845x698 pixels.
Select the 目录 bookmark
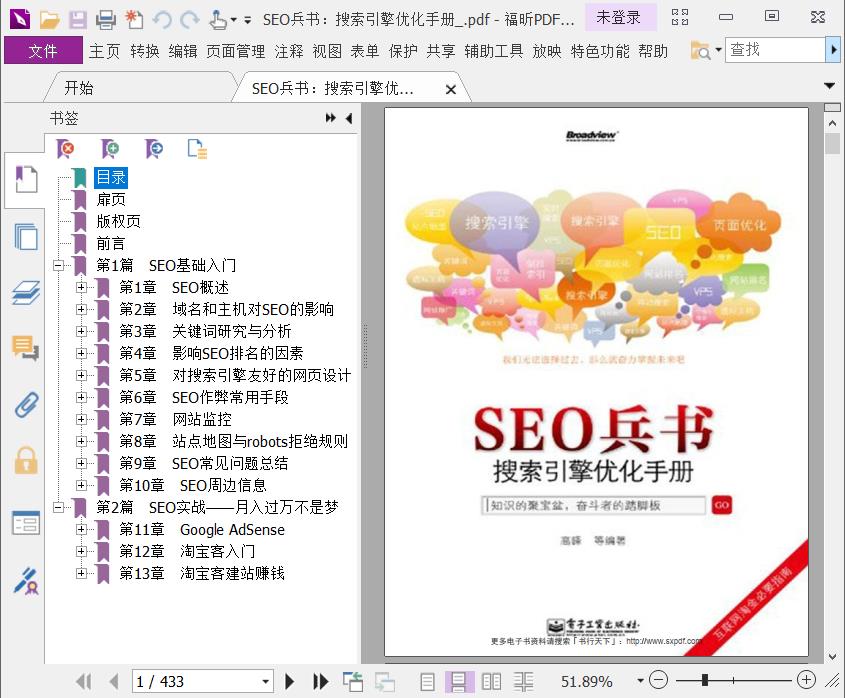pyautogui.click(x=111, y=177)
